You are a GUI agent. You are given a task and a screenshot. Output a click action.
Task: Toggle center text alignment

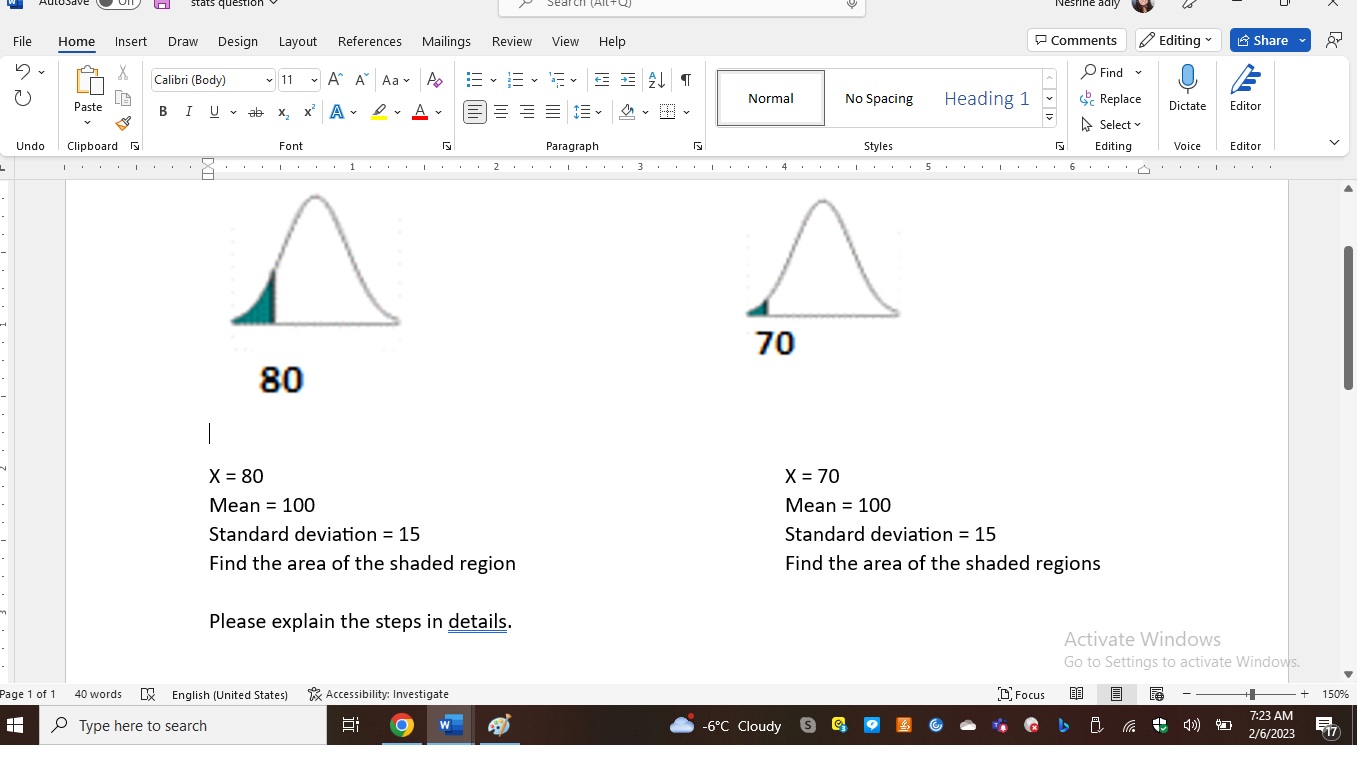coord(501,112)
